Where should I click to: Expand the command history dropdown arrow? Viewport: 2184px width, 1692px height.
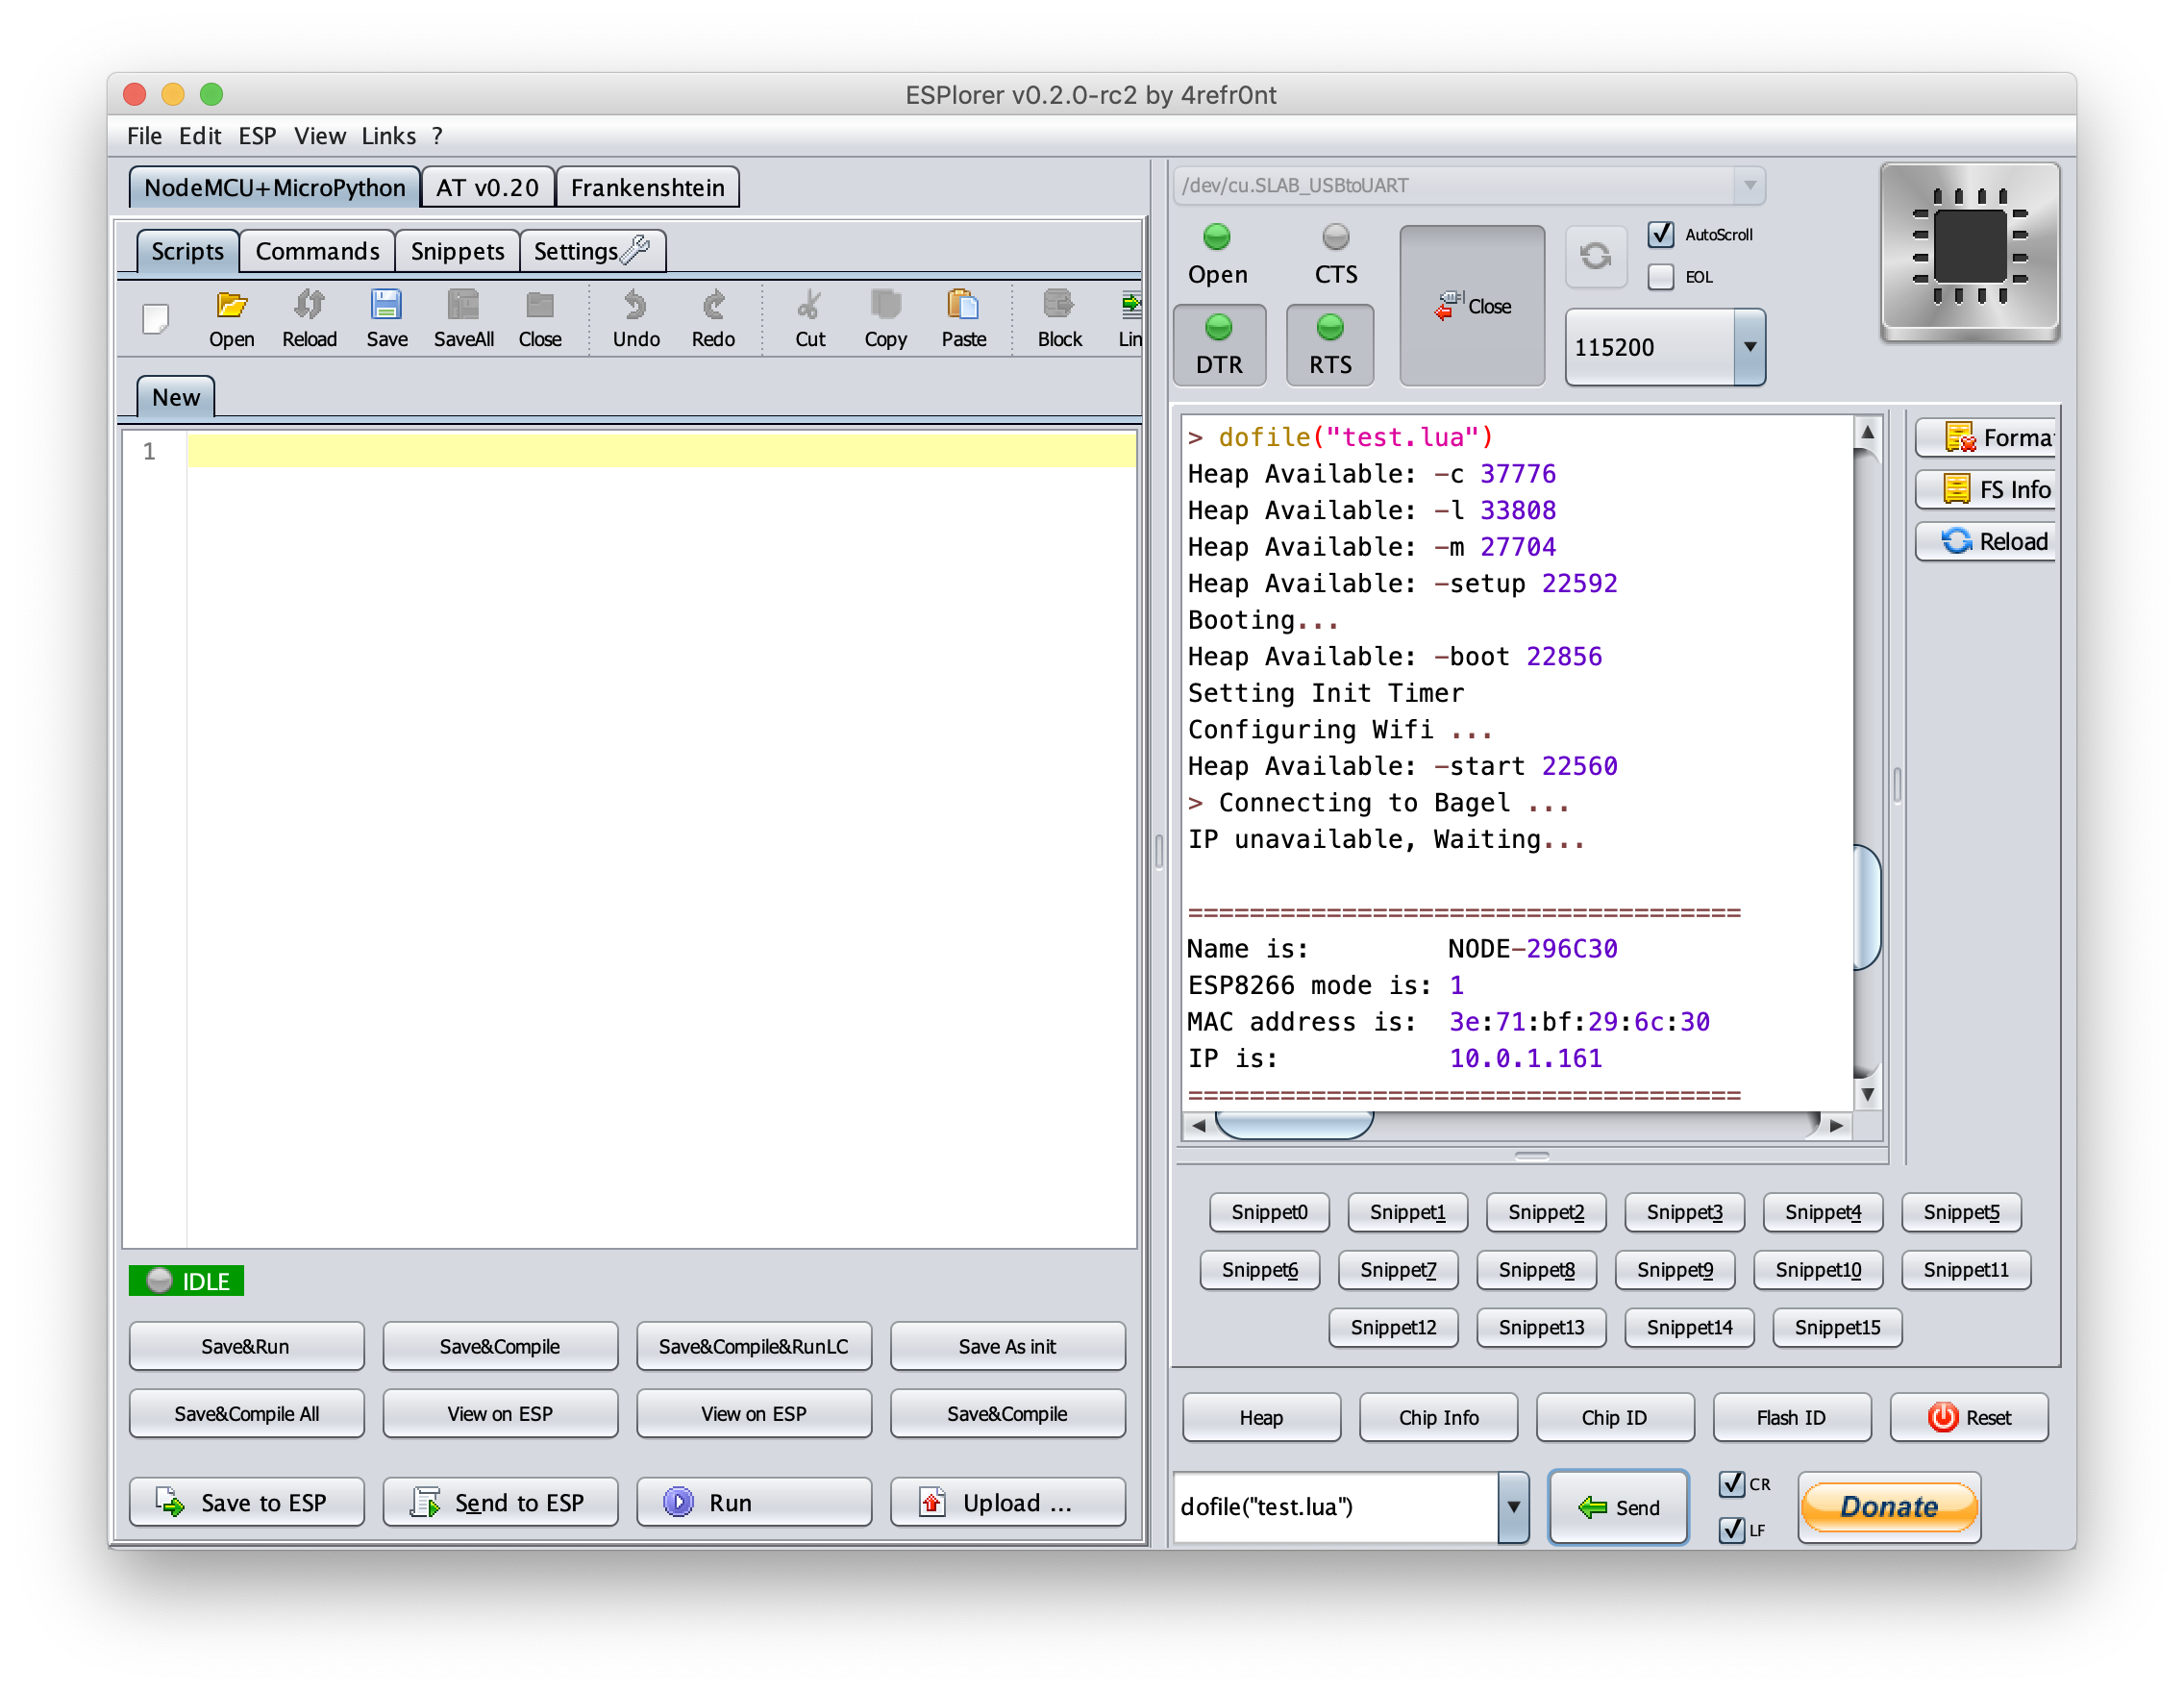click(1514, 1508)
